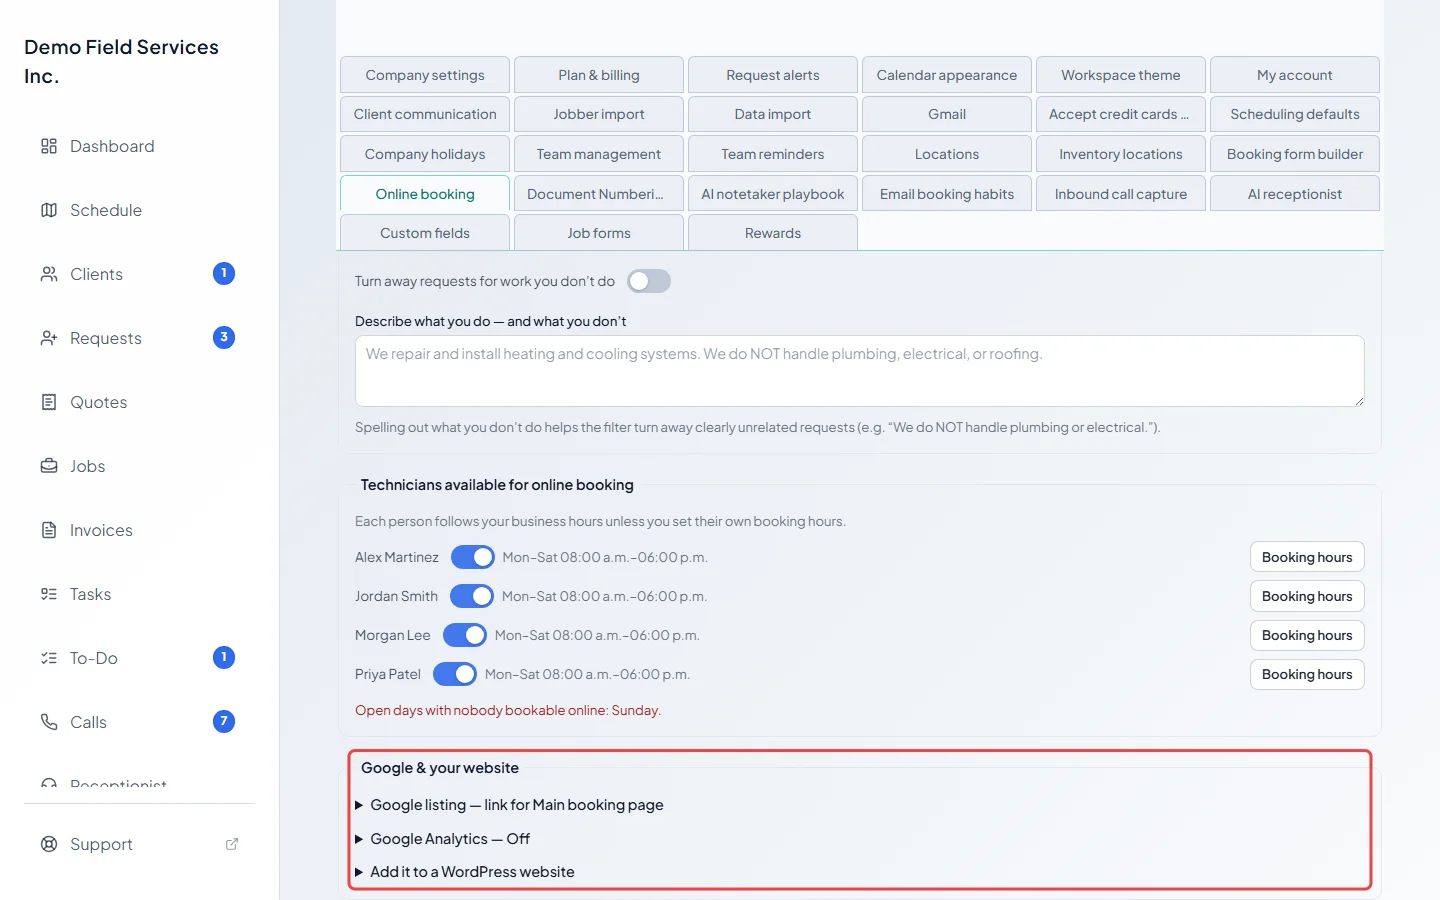The width and height of the screenshot is (1440, 900).
Task: Click the Requests badge showing 3
Action: 224,338
